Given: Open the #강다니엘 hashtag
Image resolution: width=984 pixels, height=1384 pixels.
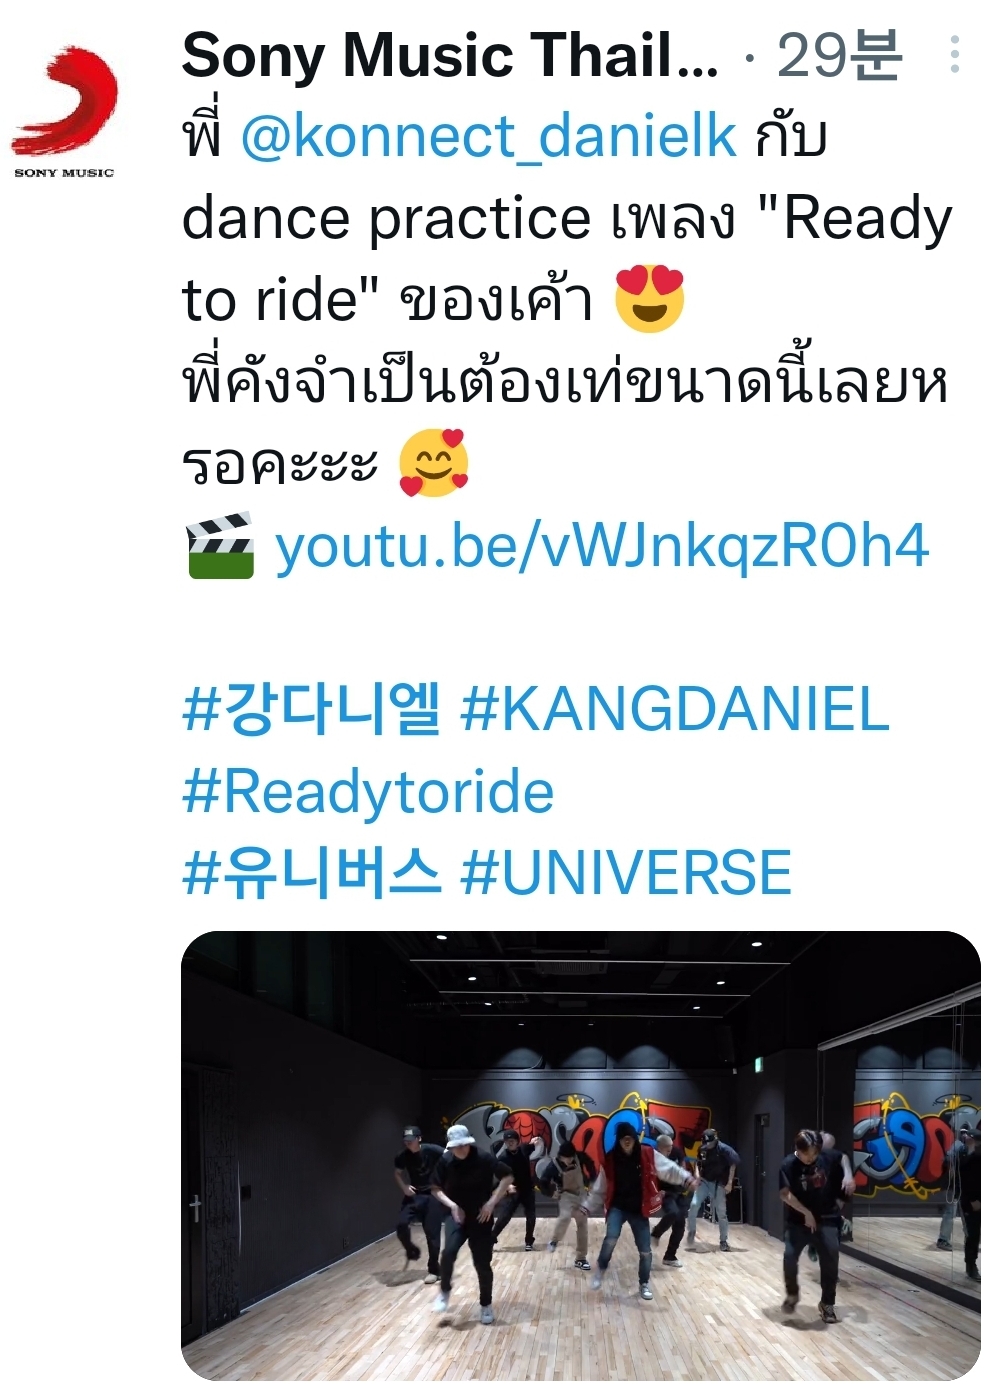Looking at the screenshot, I should click(x=311, y=709).
